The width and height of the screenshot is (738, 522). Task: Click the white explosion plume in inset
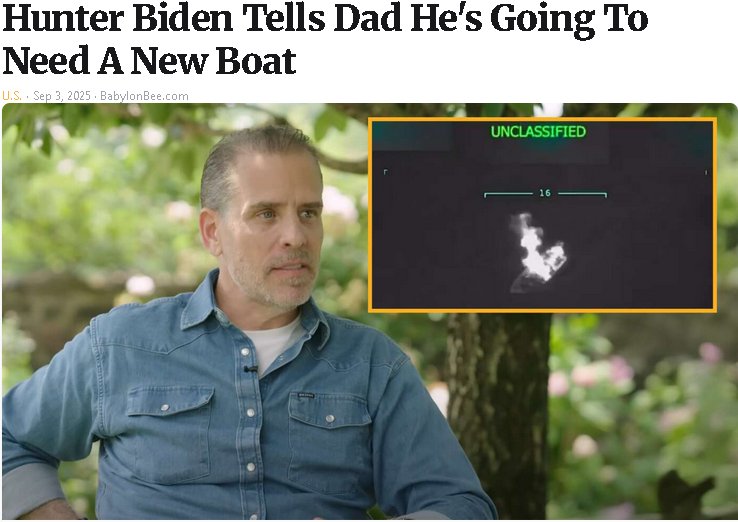(x=538, y=249)
